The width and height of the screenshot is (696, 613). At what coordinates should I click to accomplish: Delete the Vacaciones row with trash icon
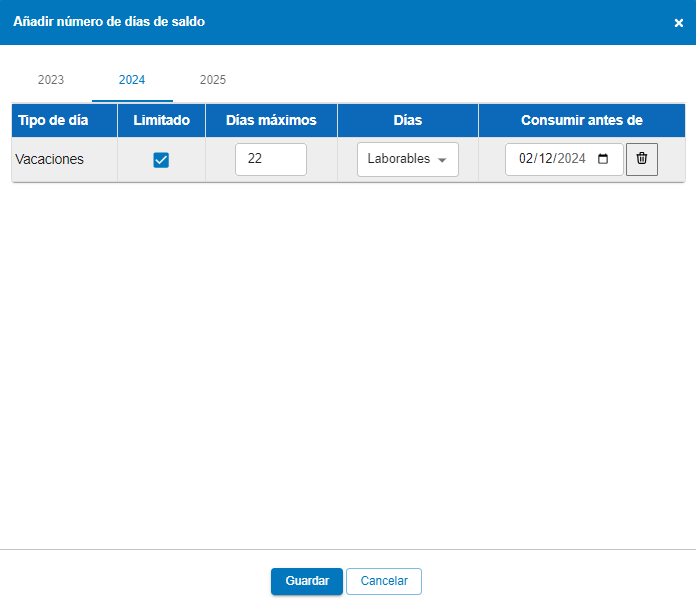(642, 159)
